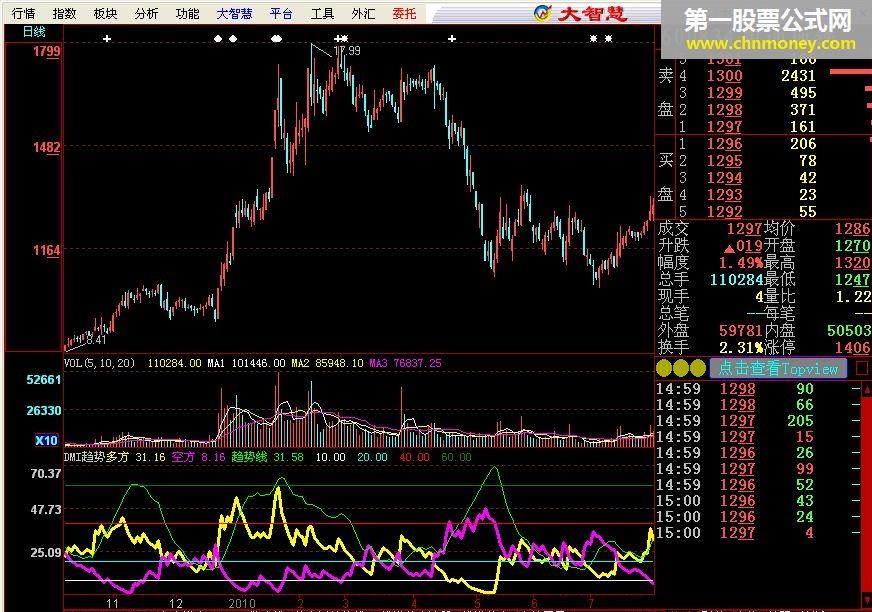This screenshot has height=612, width=872.
Task: Click the X10 volume scale label
Action: click(x=46, y=441)
